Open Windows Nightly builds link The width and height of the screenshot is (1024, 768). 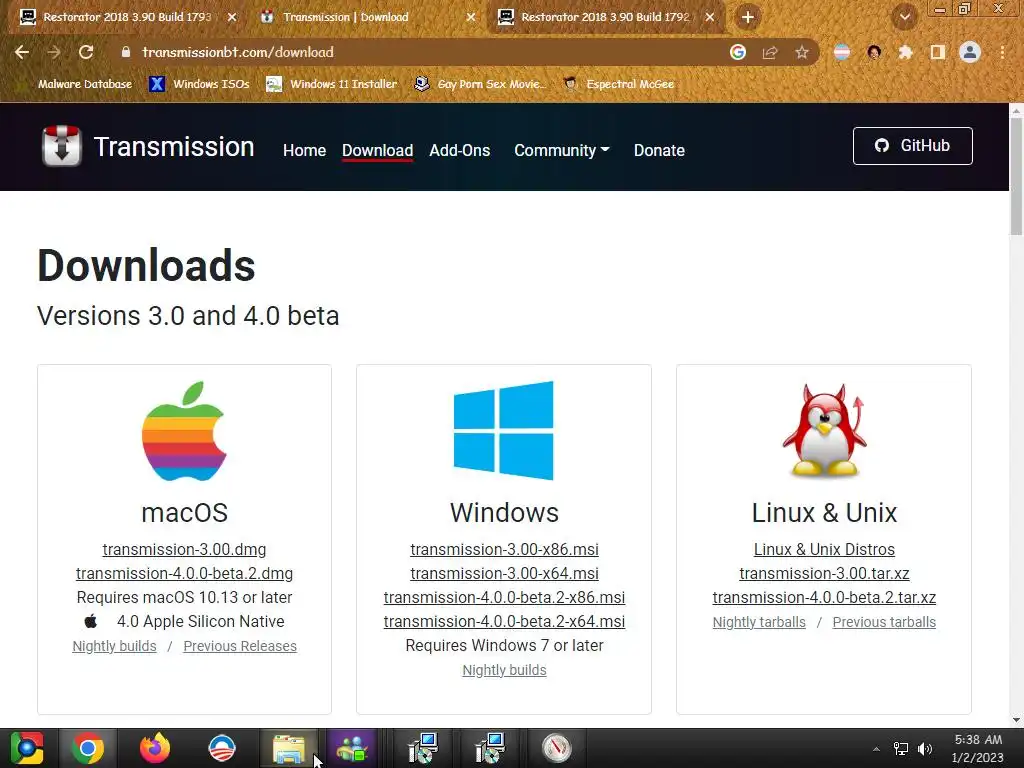coord(504,671)
